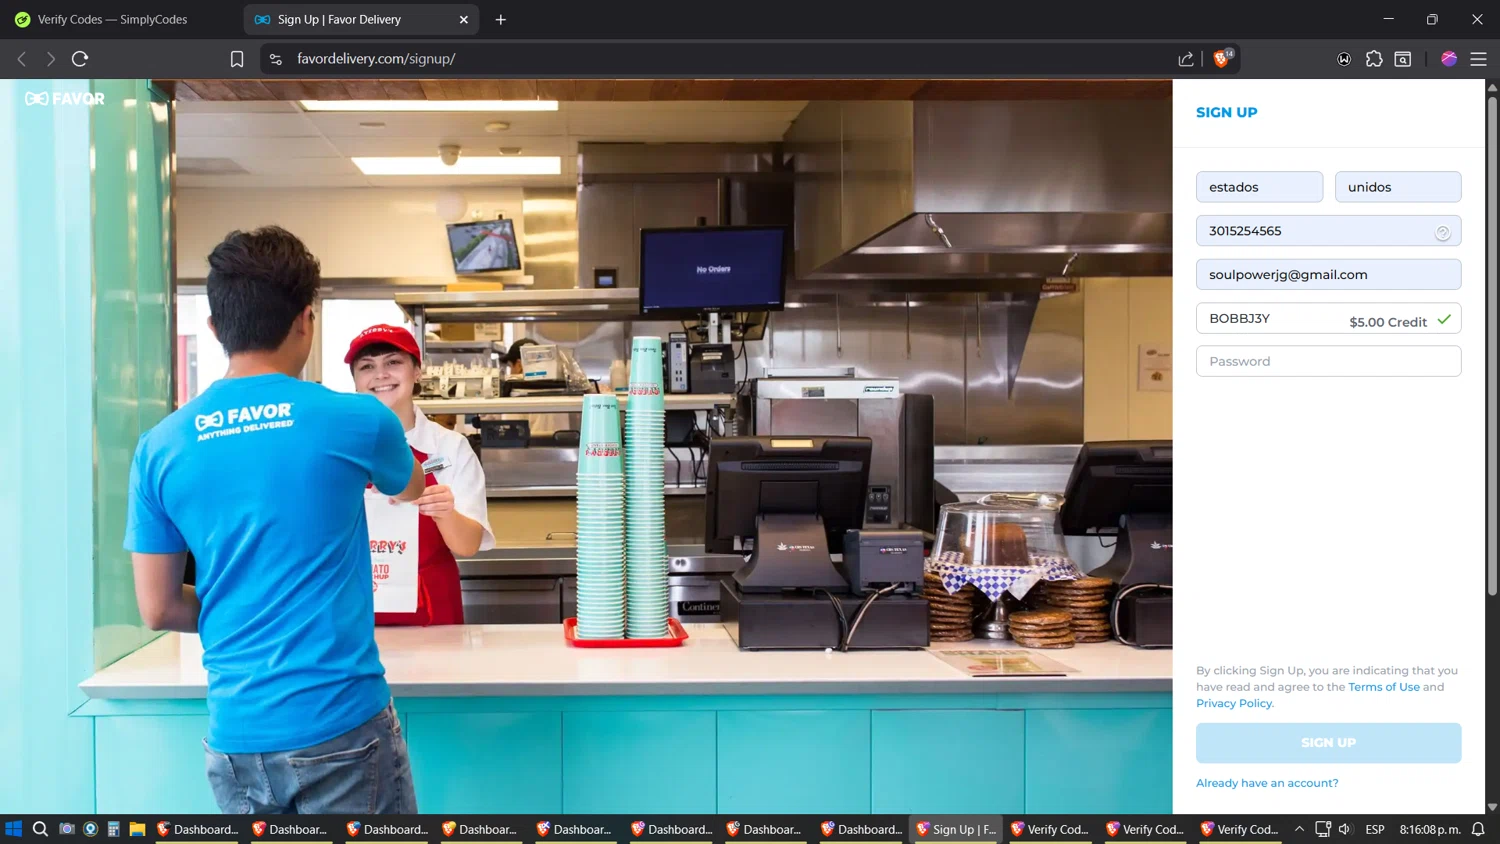Image resolution: width=1500 pixels, height=844 pixels.
Task: Open the Brave wallet icon
Action: pyautogui.click(x=1403, y=59)
